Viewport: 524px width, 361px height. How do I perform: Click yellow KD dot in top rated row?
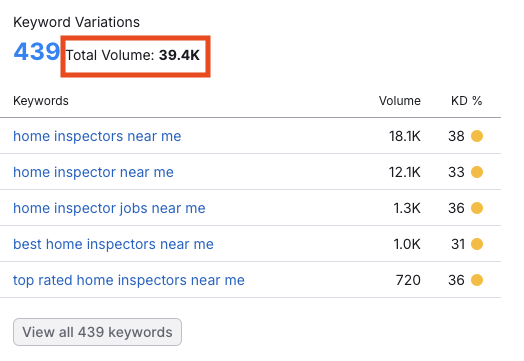click(x=477, y=280)
